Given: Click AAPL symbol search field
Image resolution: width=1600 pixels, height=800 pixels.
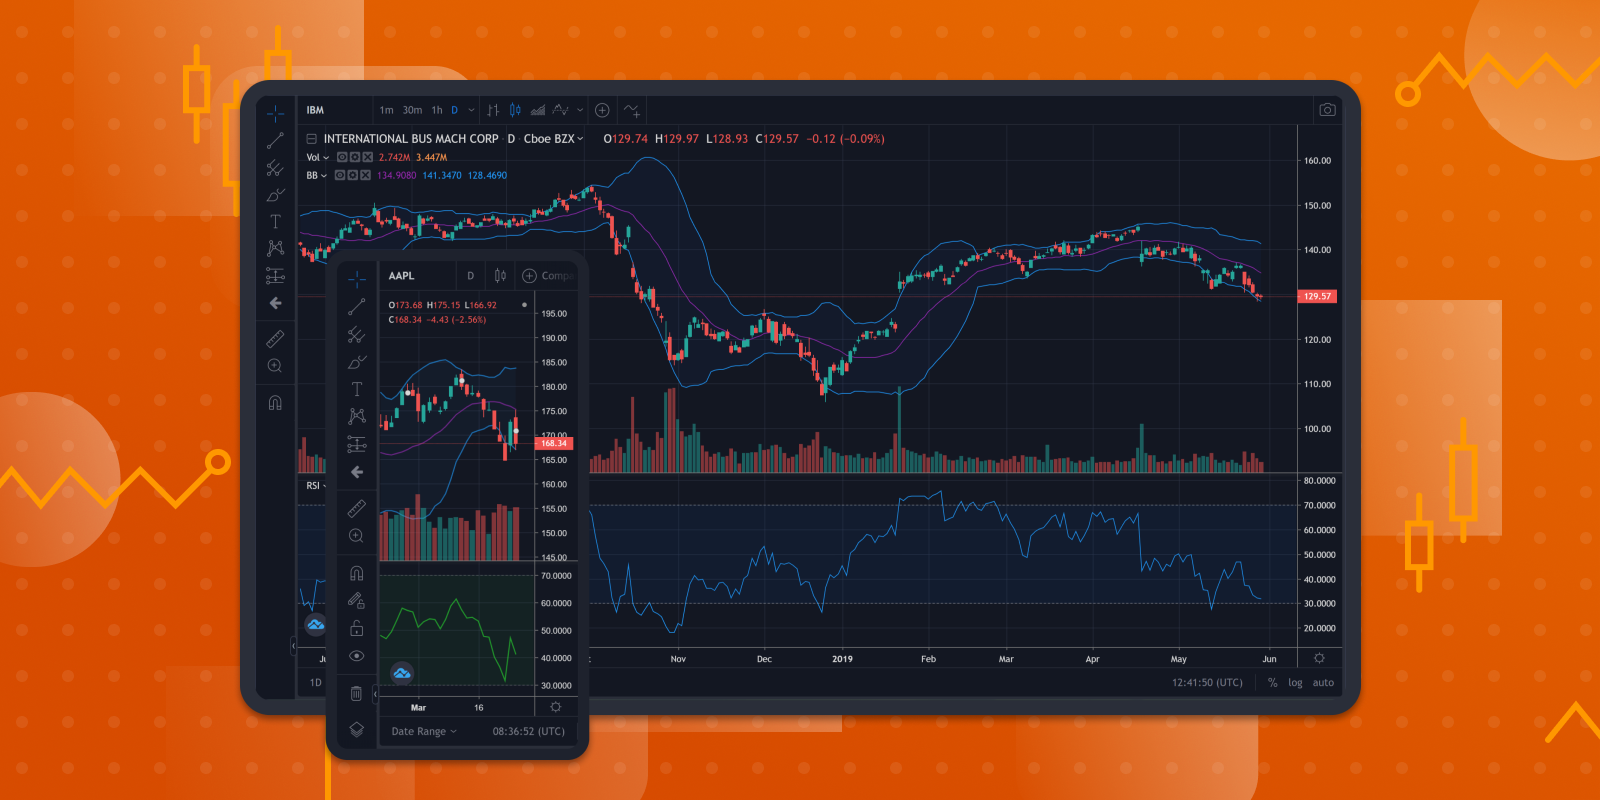Looking at the screenshot, I should coord(418,276).
